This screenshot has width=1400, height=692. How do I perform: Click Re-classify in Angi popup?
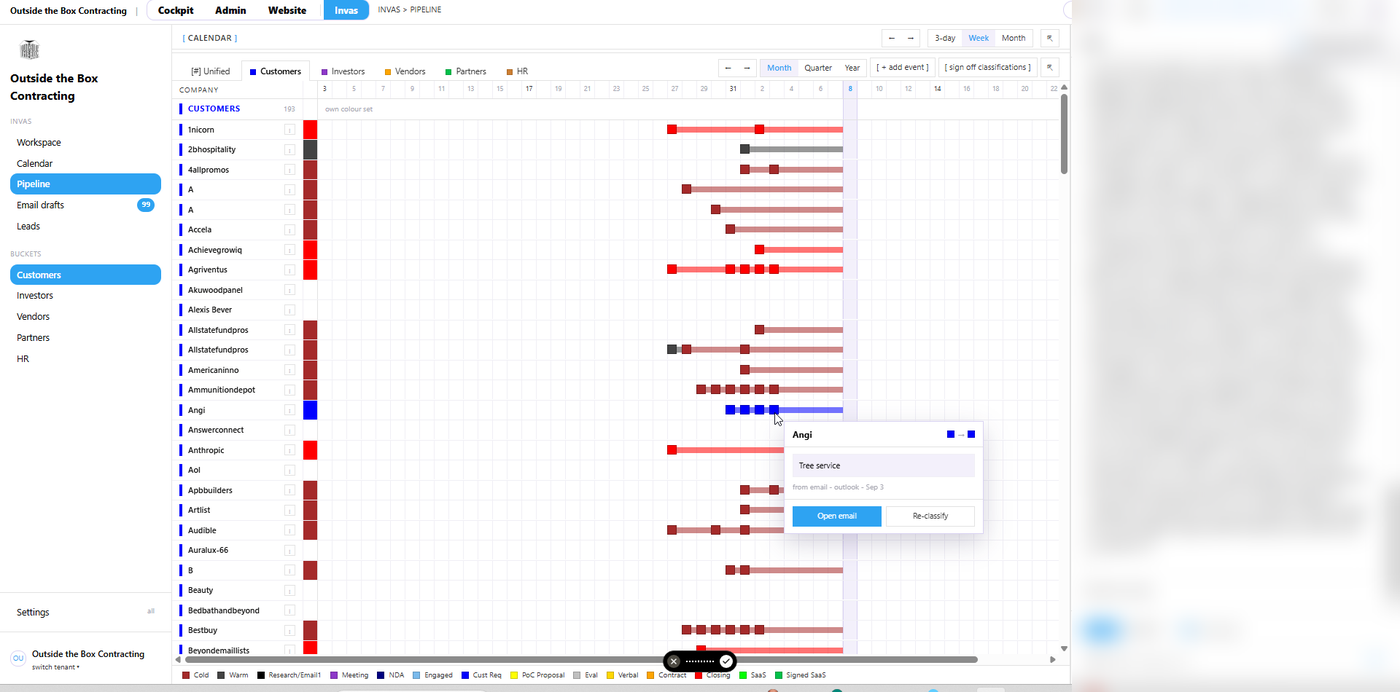tap(930, 516)
